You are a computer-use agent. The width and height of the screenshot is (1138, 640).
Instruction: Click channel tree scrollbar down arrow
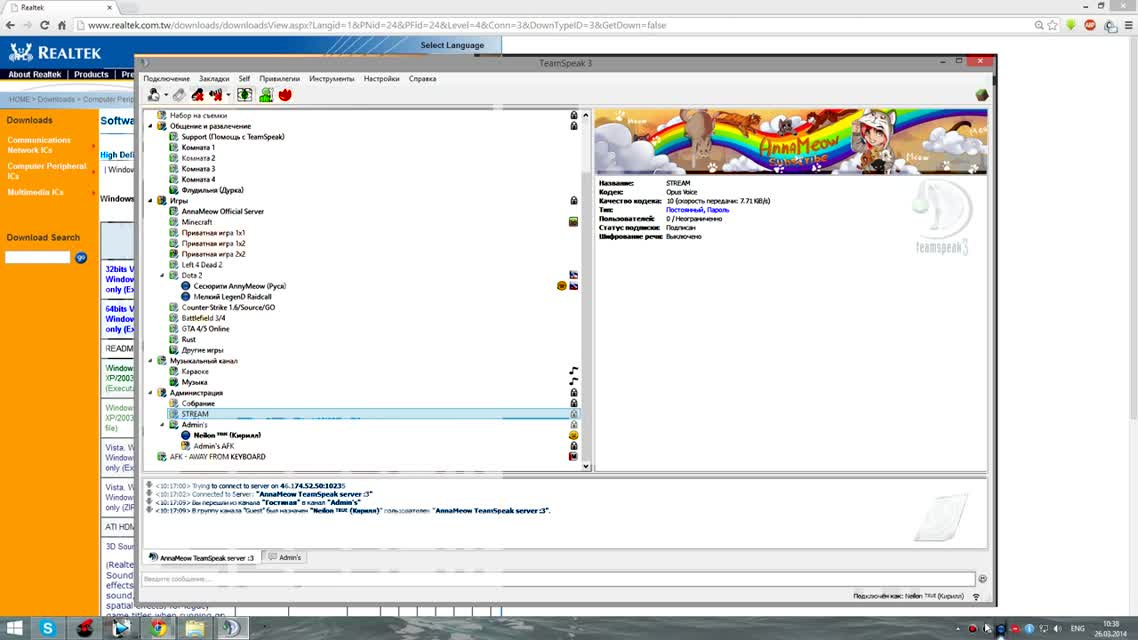click(586, 467)
